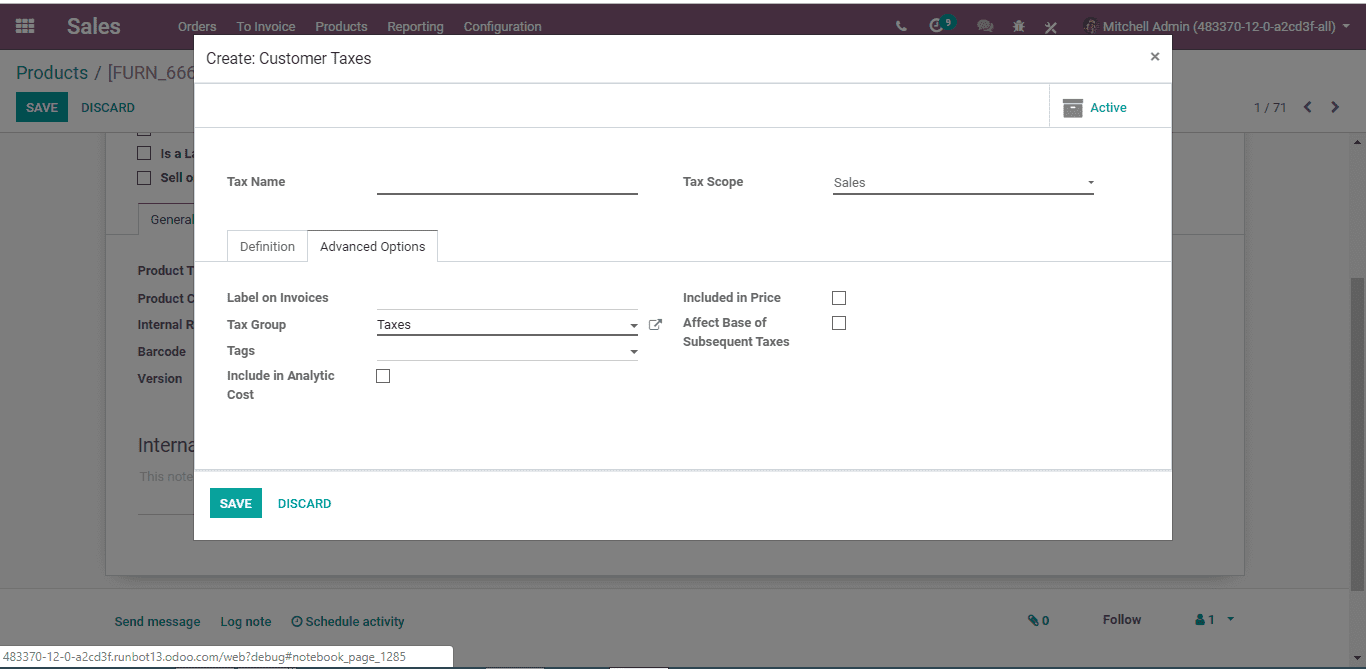The width and height of the screenshot is (1366, 669).
Task: Focus the Label on Invoices field
Action: pyautogui.click(x=507, y=298)
